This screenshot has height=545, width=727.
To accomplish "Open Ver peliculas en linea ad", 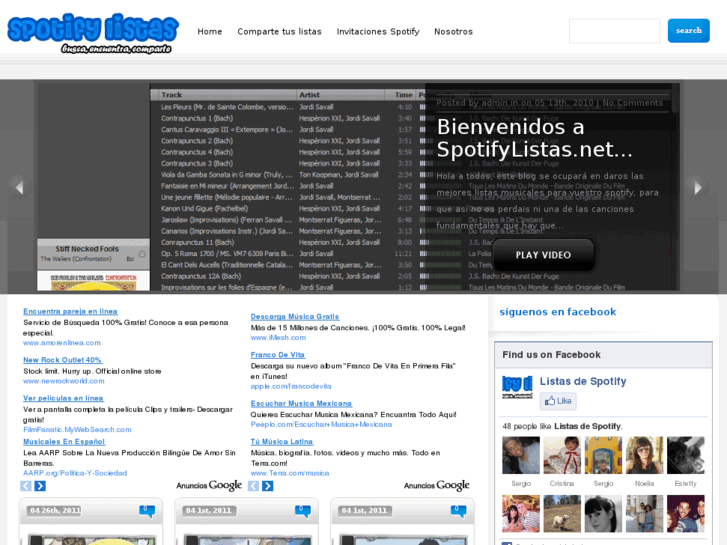I will (64, 398).
